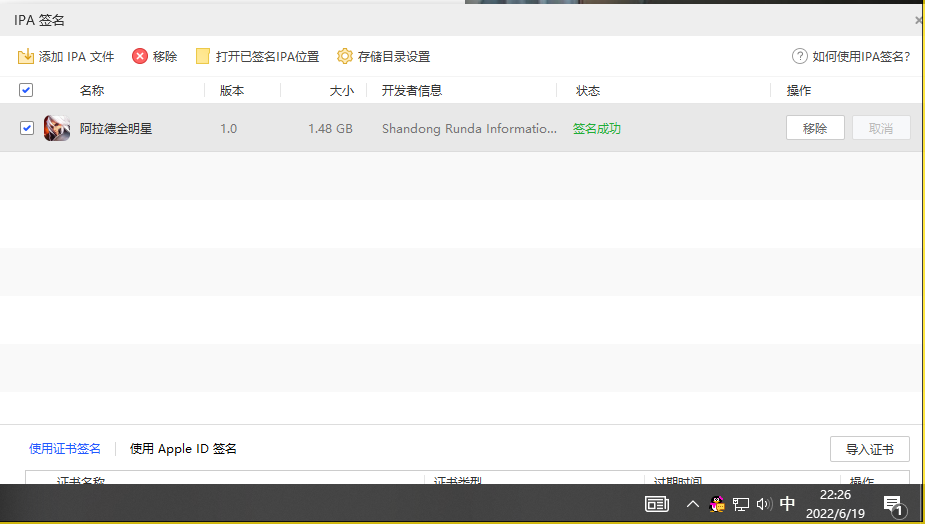Switch to 使用证书签名 tab
925x524 pixels.
click(65, 449)
